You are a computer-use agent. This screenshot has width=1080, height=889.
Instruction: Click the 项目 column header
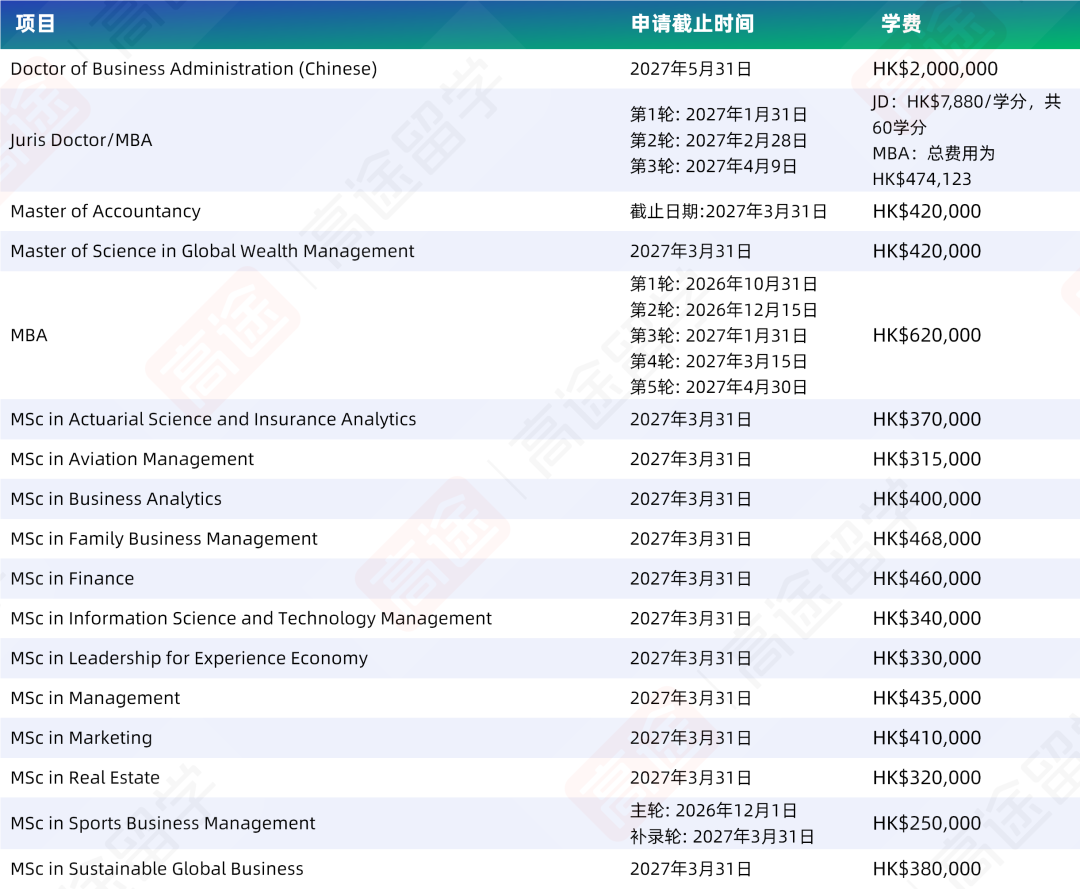[35, 24]
